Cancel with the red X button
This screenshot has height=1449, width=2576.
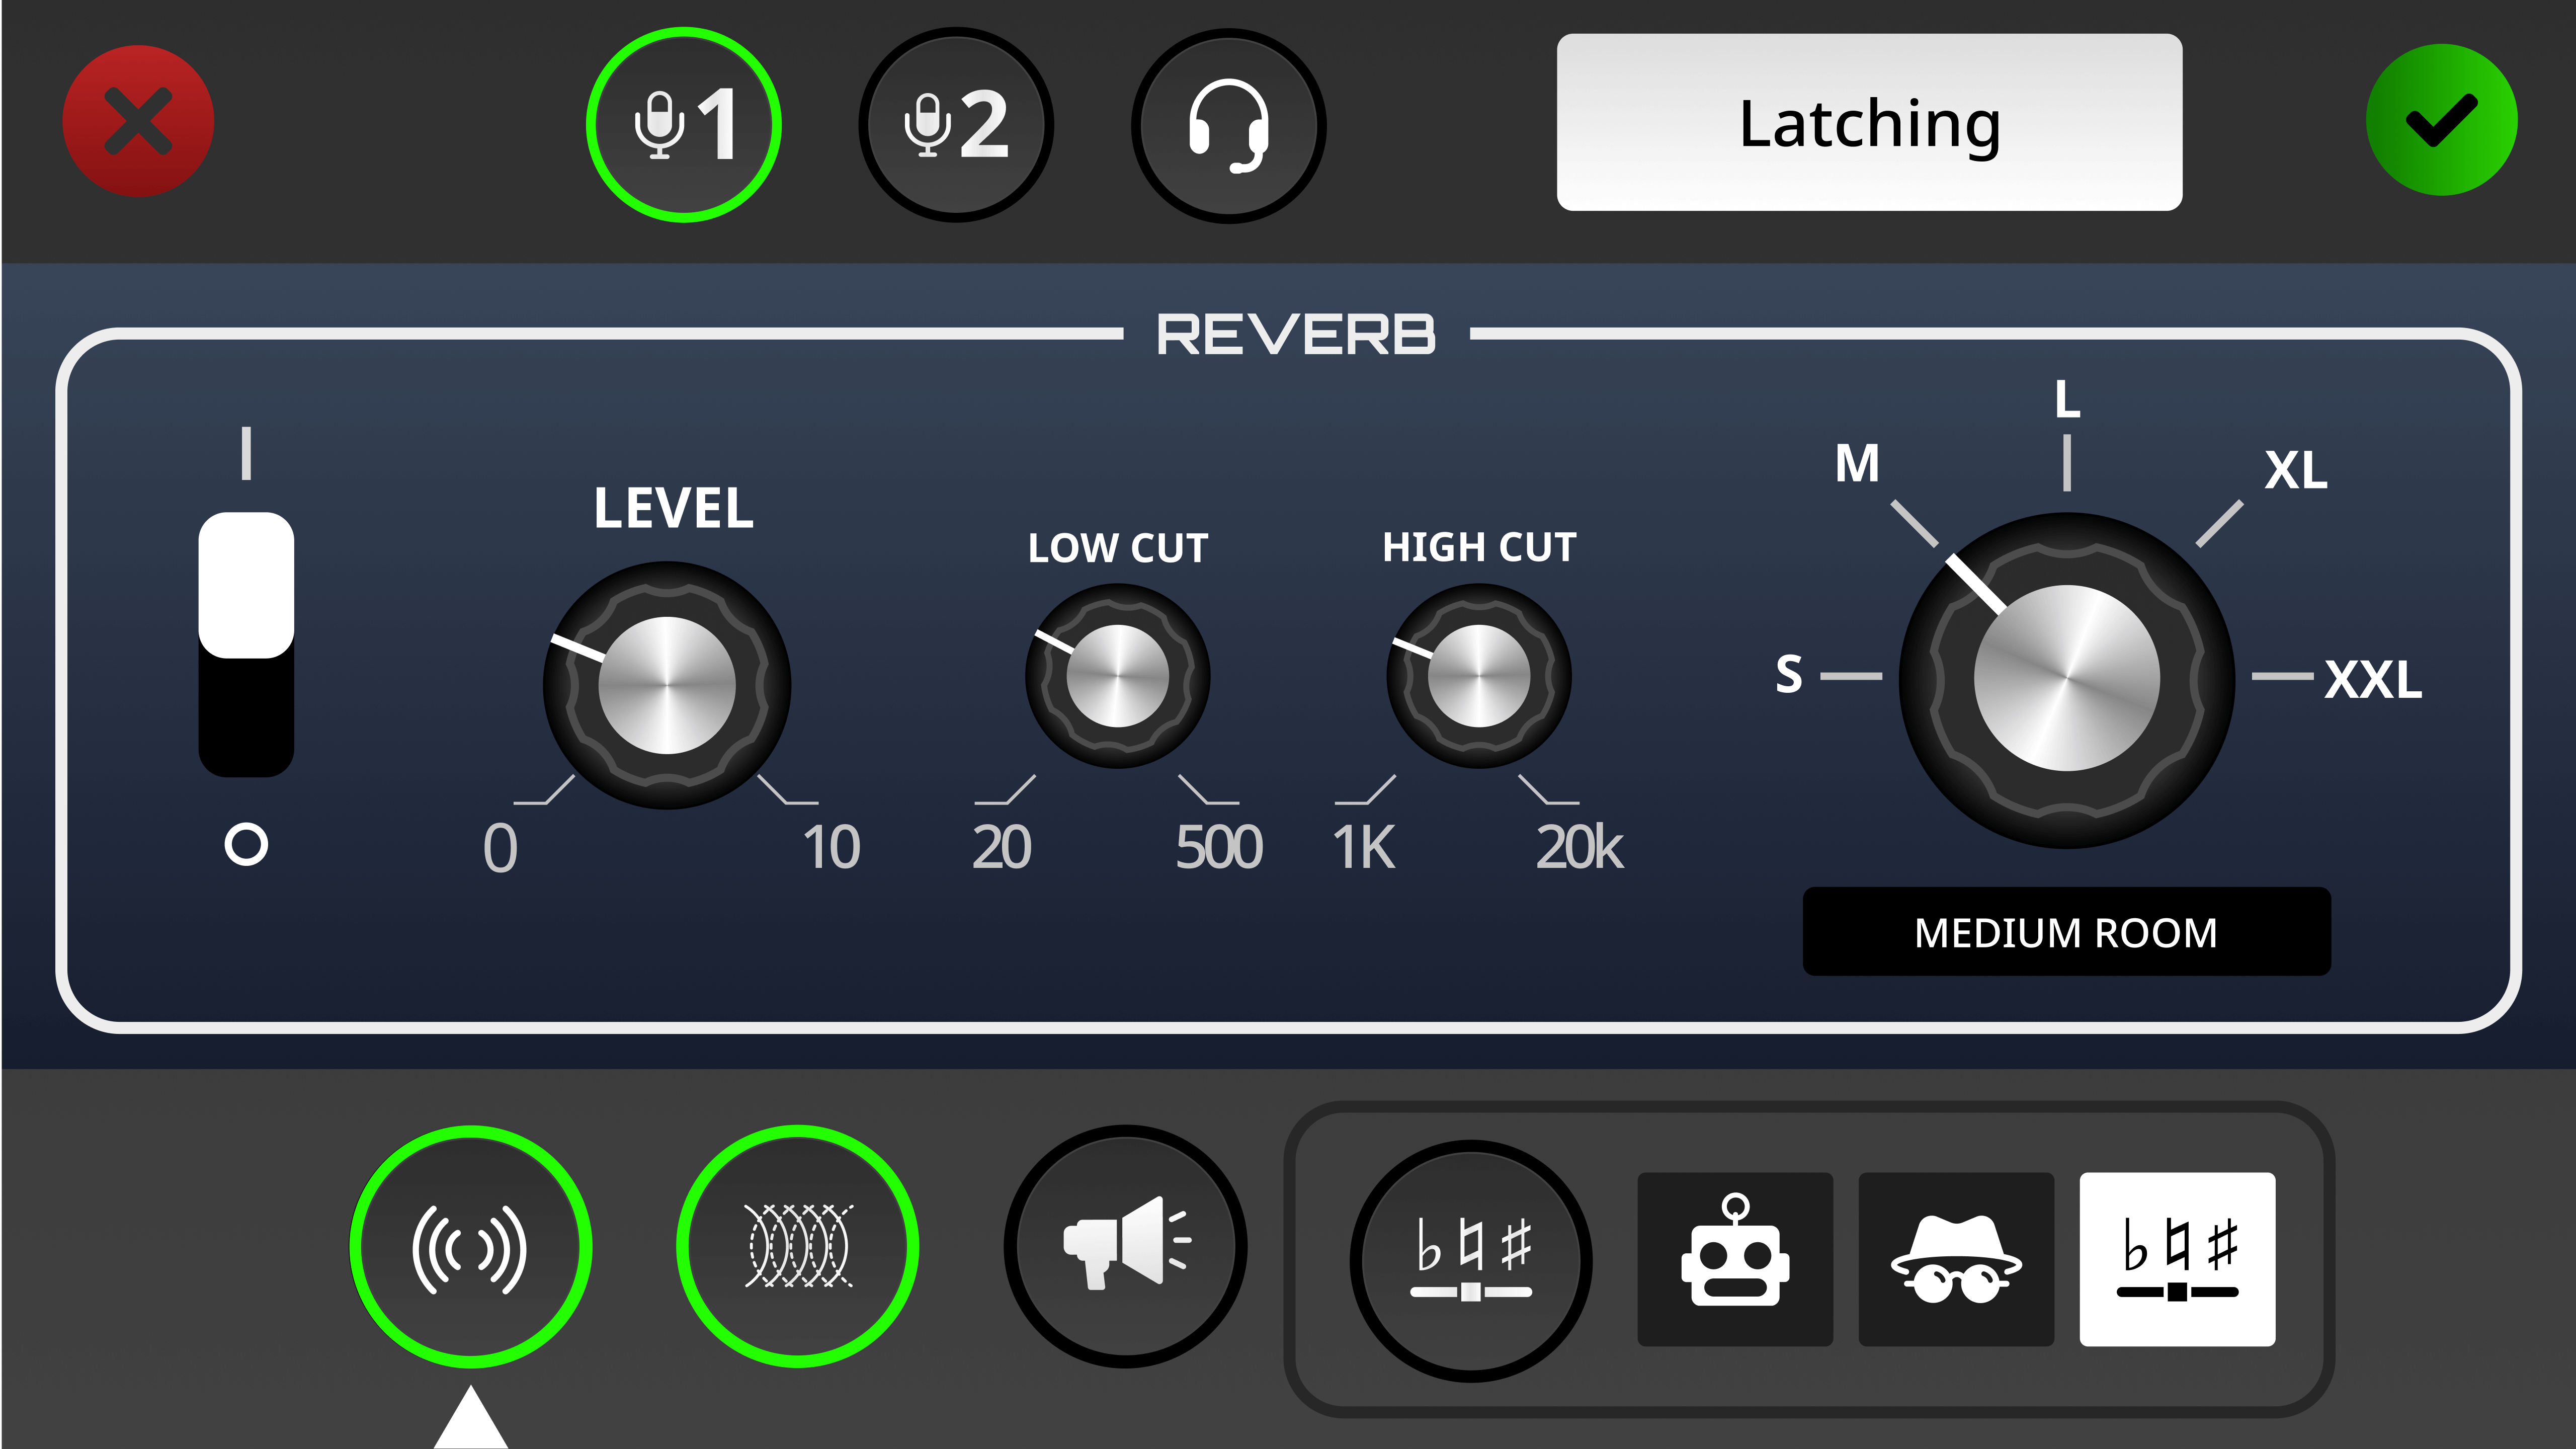coord(138,121)
